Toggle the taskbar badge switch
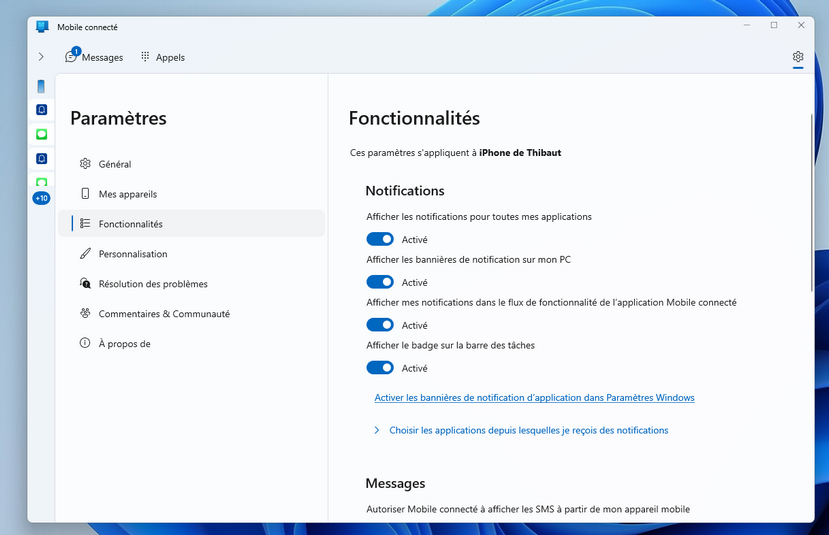This screenshot has height=535, width=829. 380,368
